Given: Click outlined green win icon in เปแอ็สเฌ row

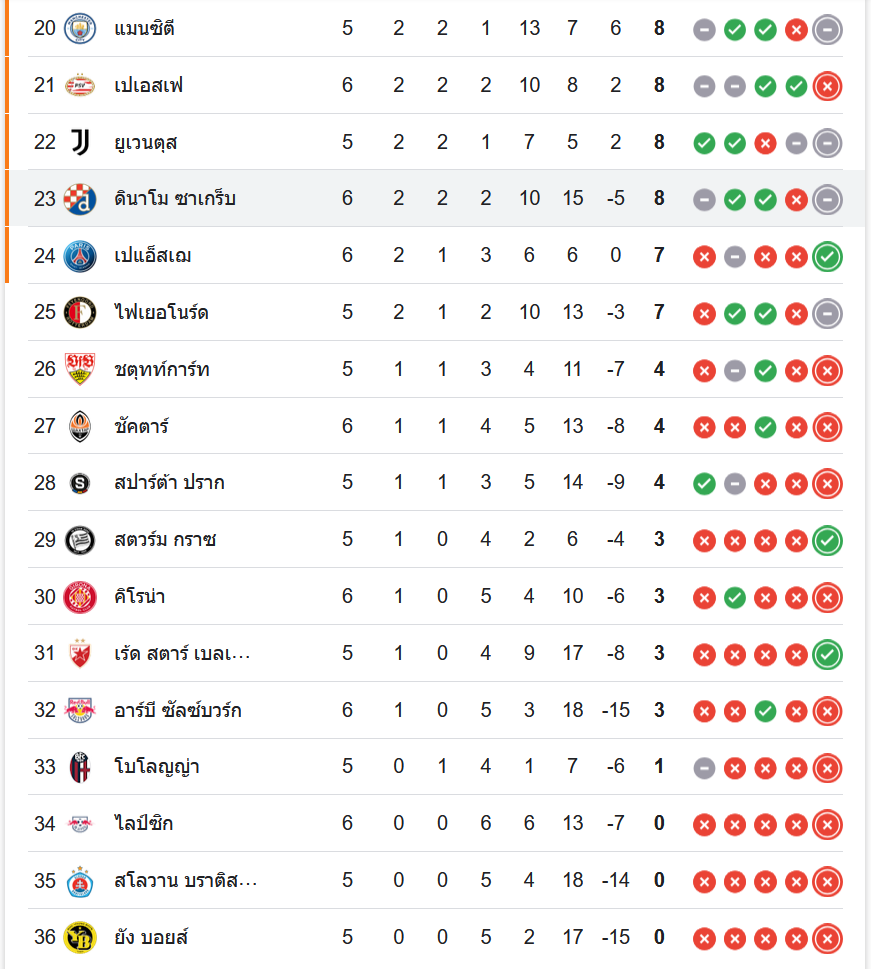Looking at the screenshot, I should (827, 256).
